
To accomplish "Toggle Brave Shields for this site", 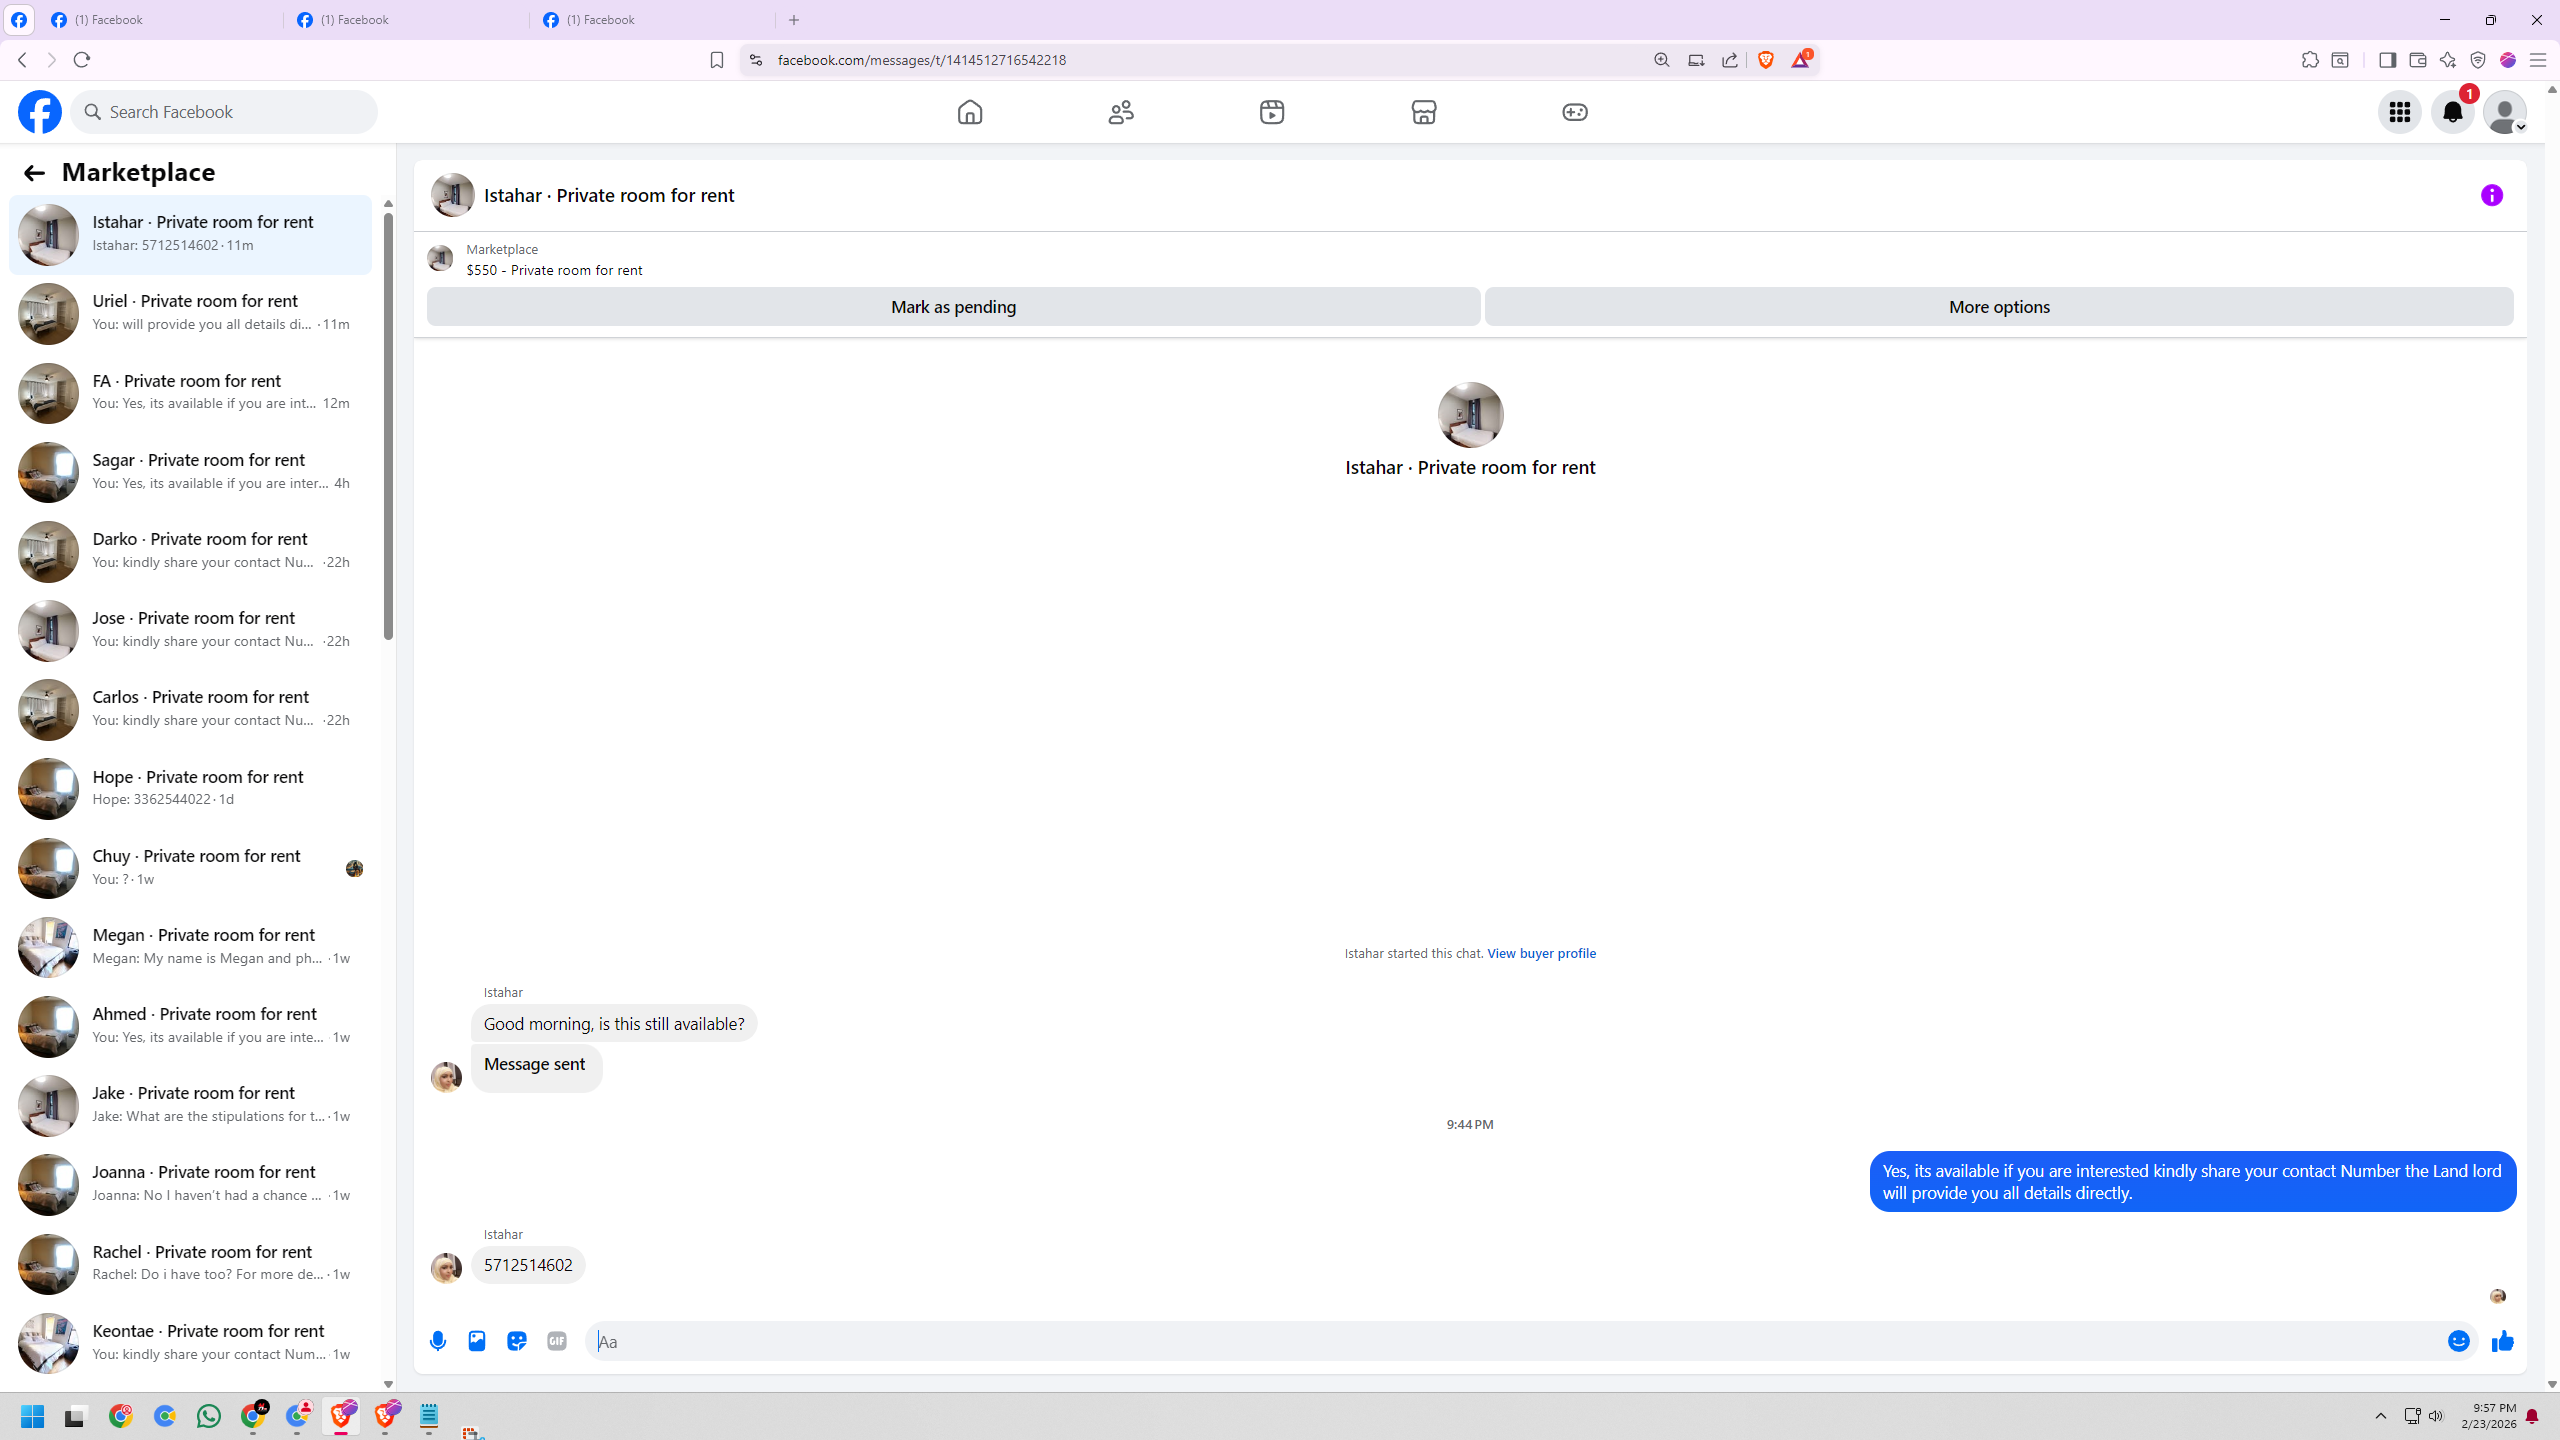I will tap(1766, 60).
